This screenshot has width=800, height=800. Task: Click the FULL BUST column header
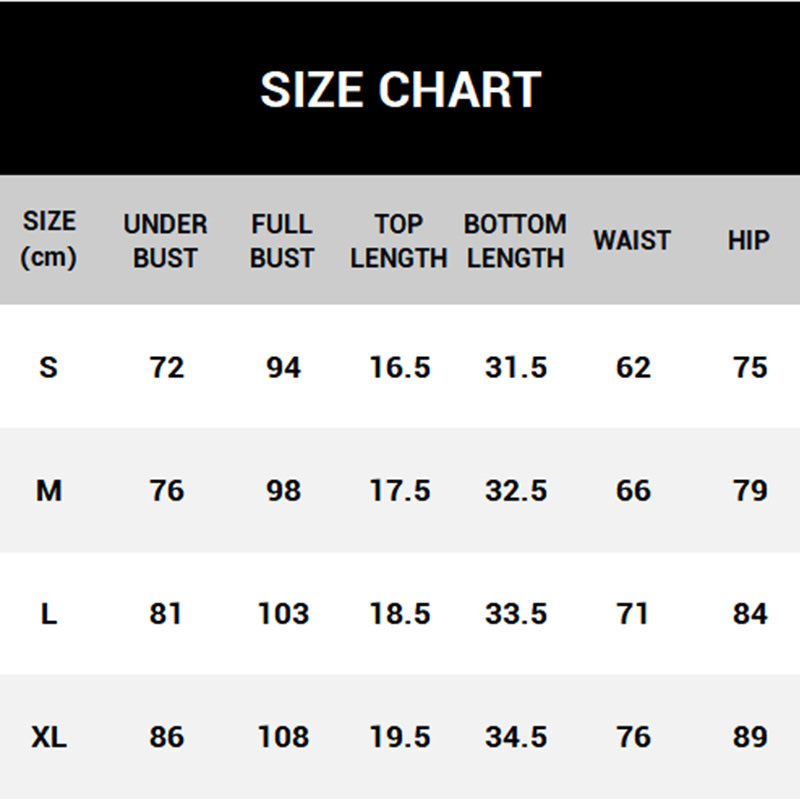[x=282, y=241]
